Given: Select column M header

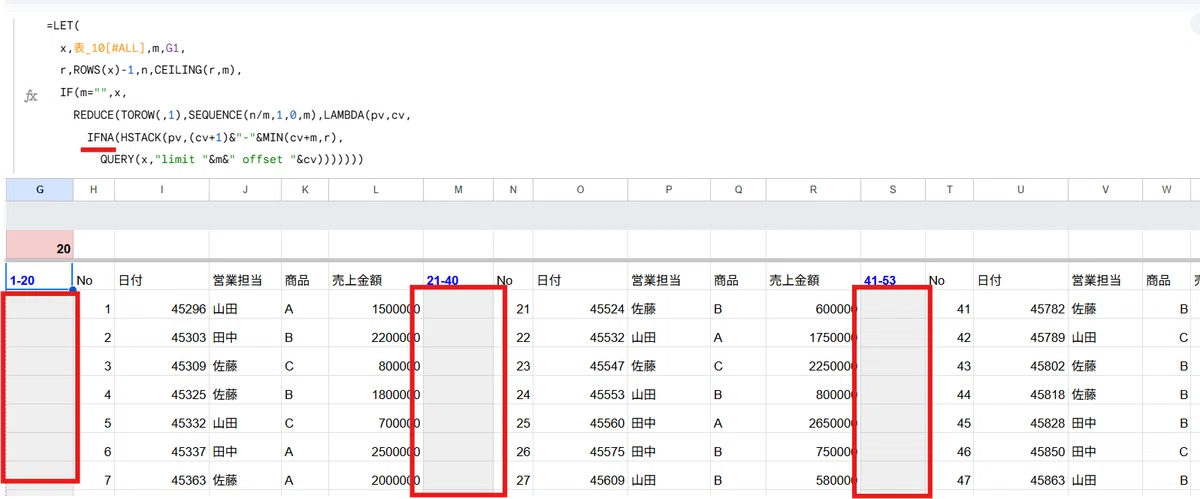Looking at the screenshot, I should tap(458, 189).
